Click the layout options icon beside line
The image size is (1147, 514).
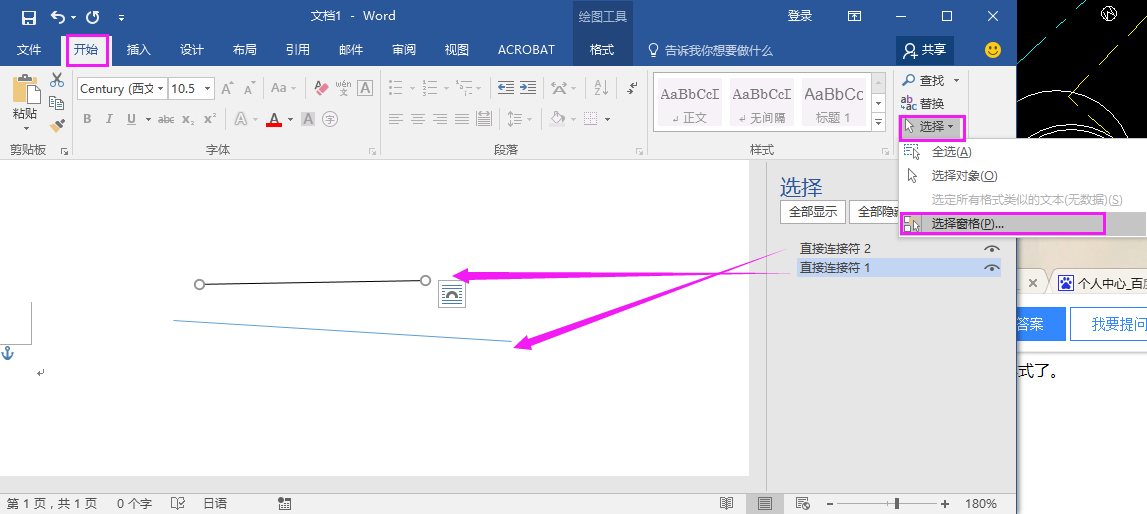click(x=452, y=294)
